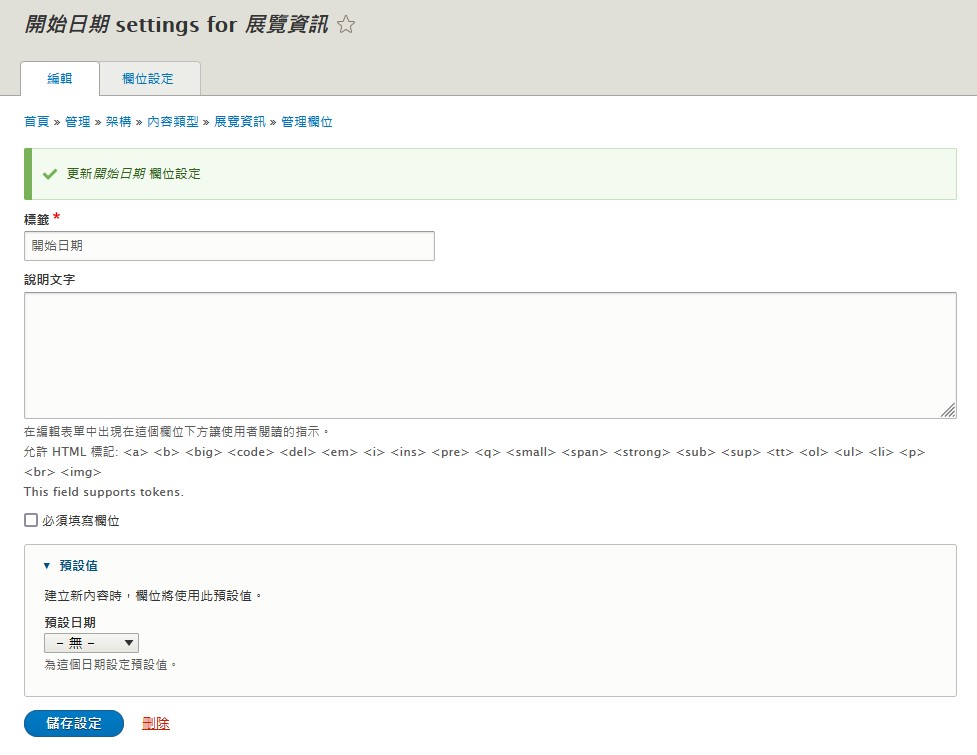Viewport: 977px width, 755px height.
Task: Click the resize grip of 說明文字 textarea
Action: pos(948,410)
